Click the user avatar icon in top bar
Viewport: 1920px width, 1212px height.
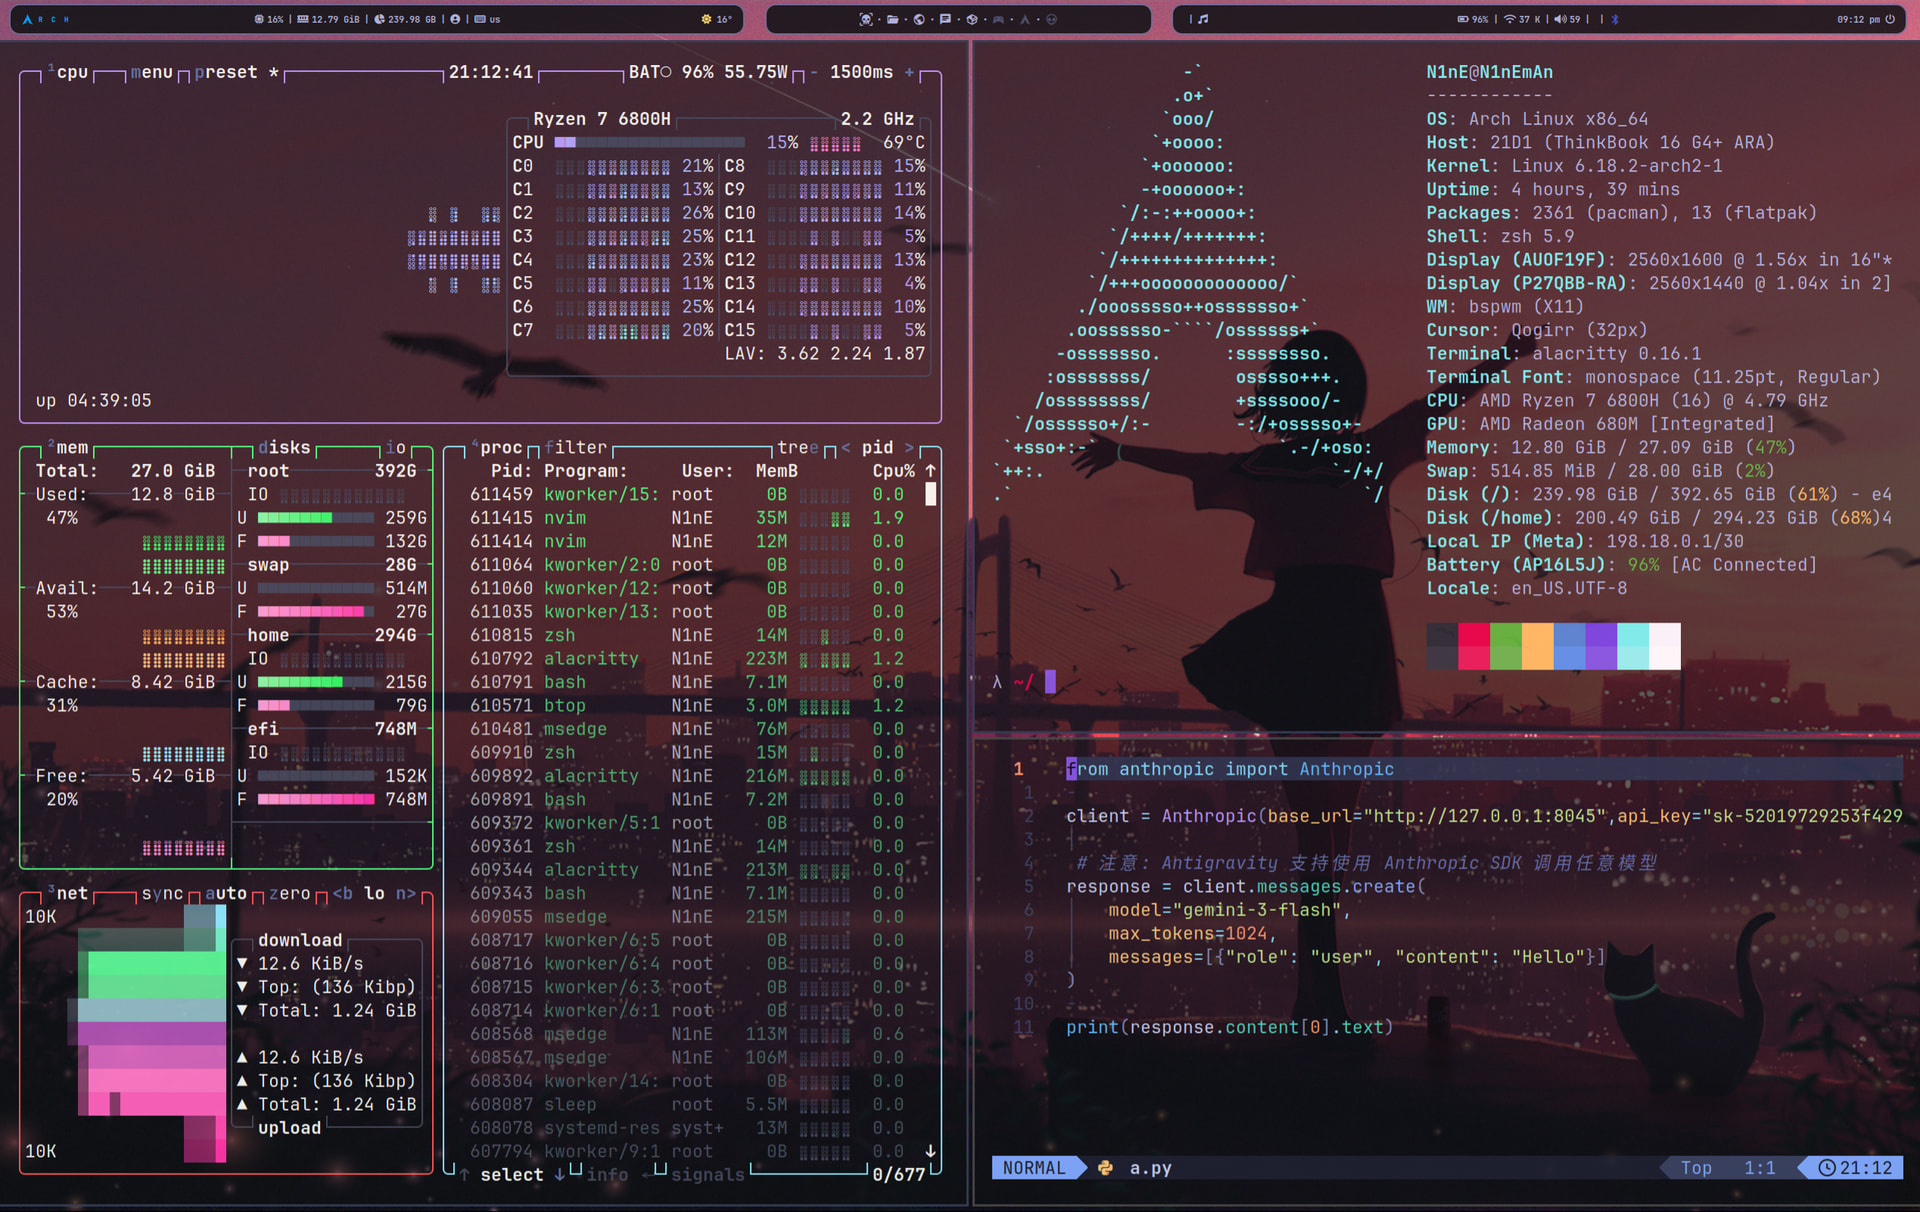[455, 19]
